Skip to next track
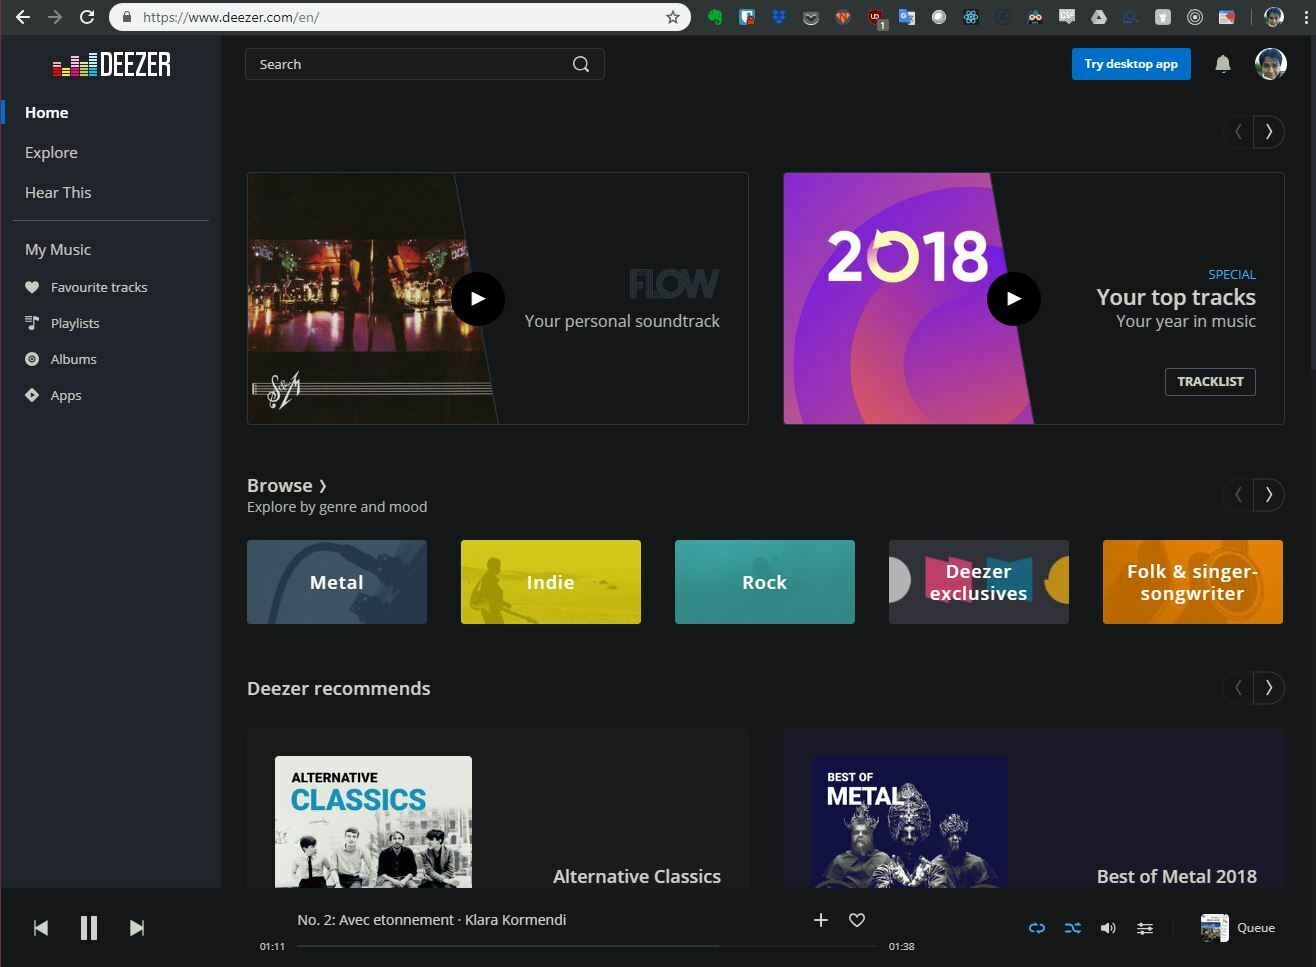Viewport: 1316px width, 967px height. (x=137, y=928)
